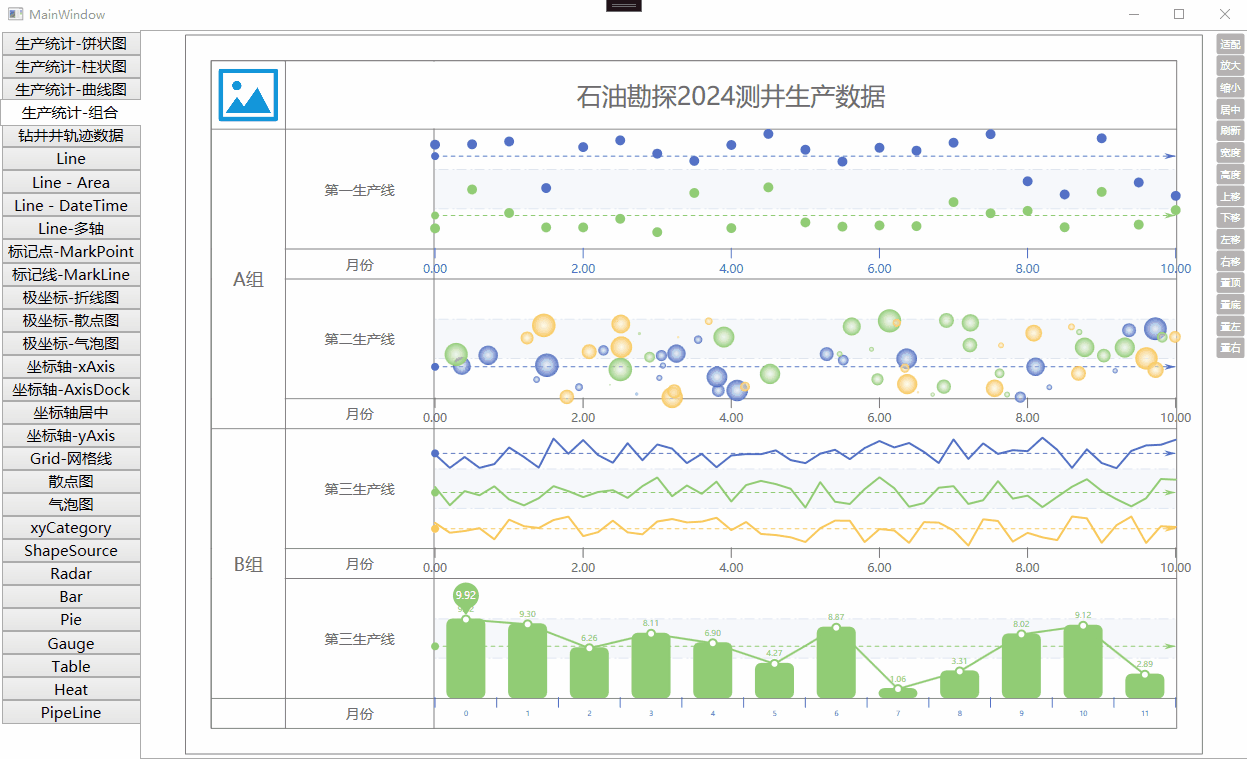This screenshot has height=759, width=1247.
Task: Show the 气泡图 example
Action: (x=71, y=504)
